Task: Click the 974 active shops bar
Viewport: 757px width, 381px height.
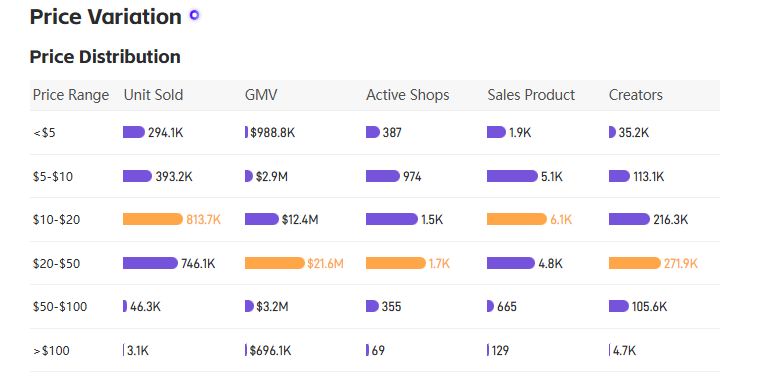Action: 383,176
